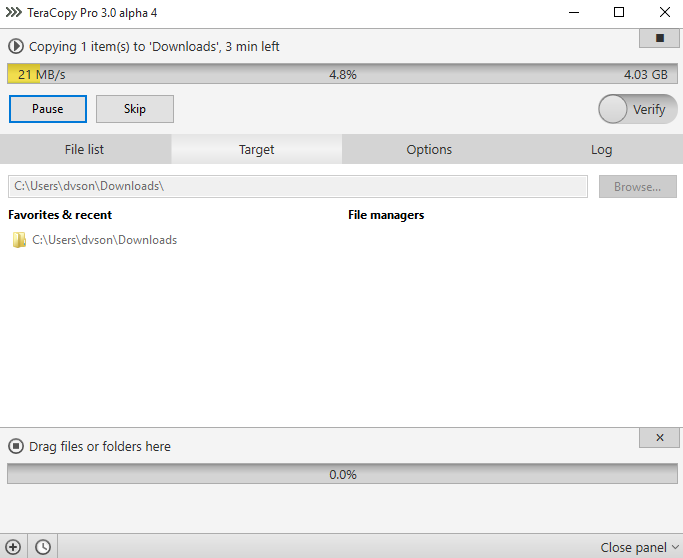
Task: Maximize the TeraCopy window
Action: (619, 12)
